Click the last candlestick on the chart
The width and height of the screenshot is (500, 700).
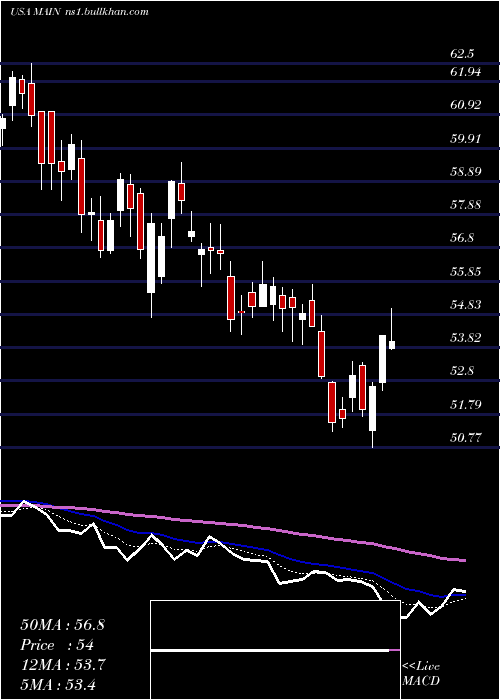click(x=392, y=345)
